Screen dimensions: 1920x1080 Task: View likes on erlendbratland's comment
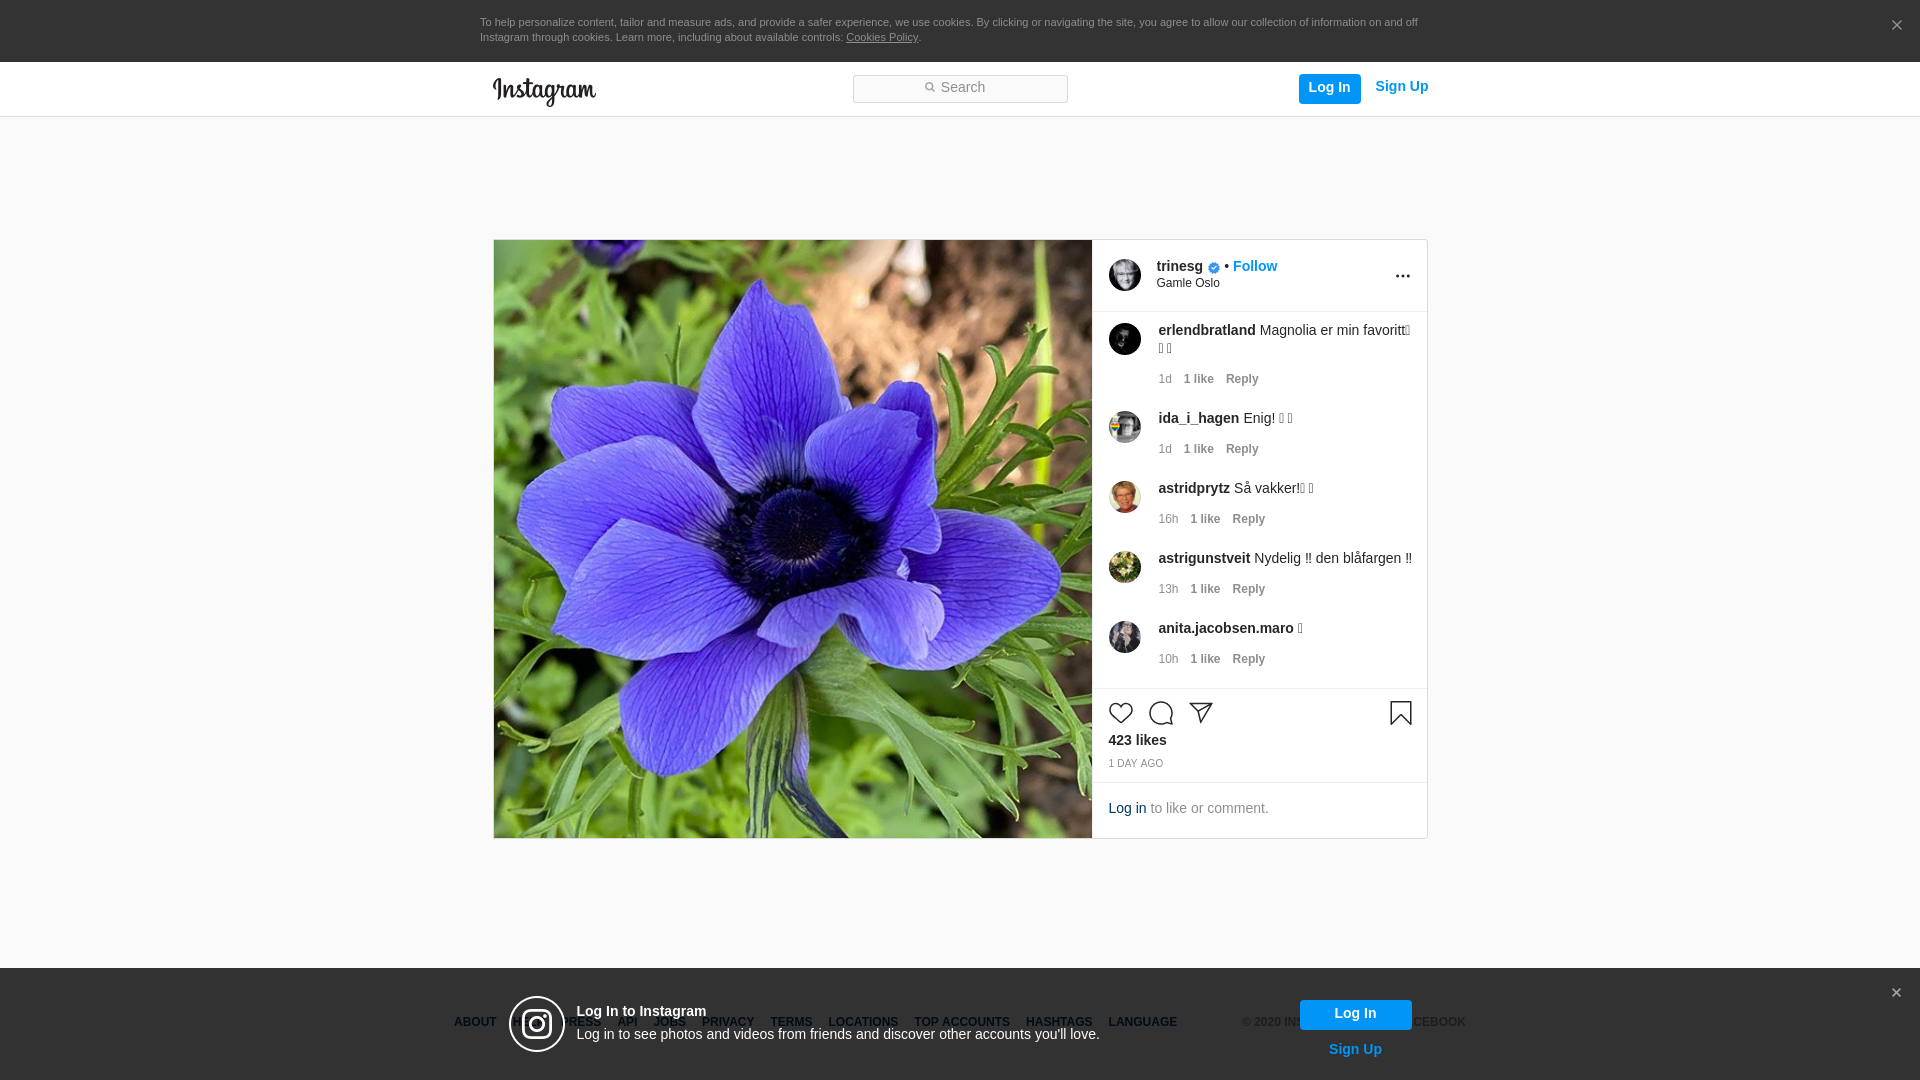point(1198,379)
